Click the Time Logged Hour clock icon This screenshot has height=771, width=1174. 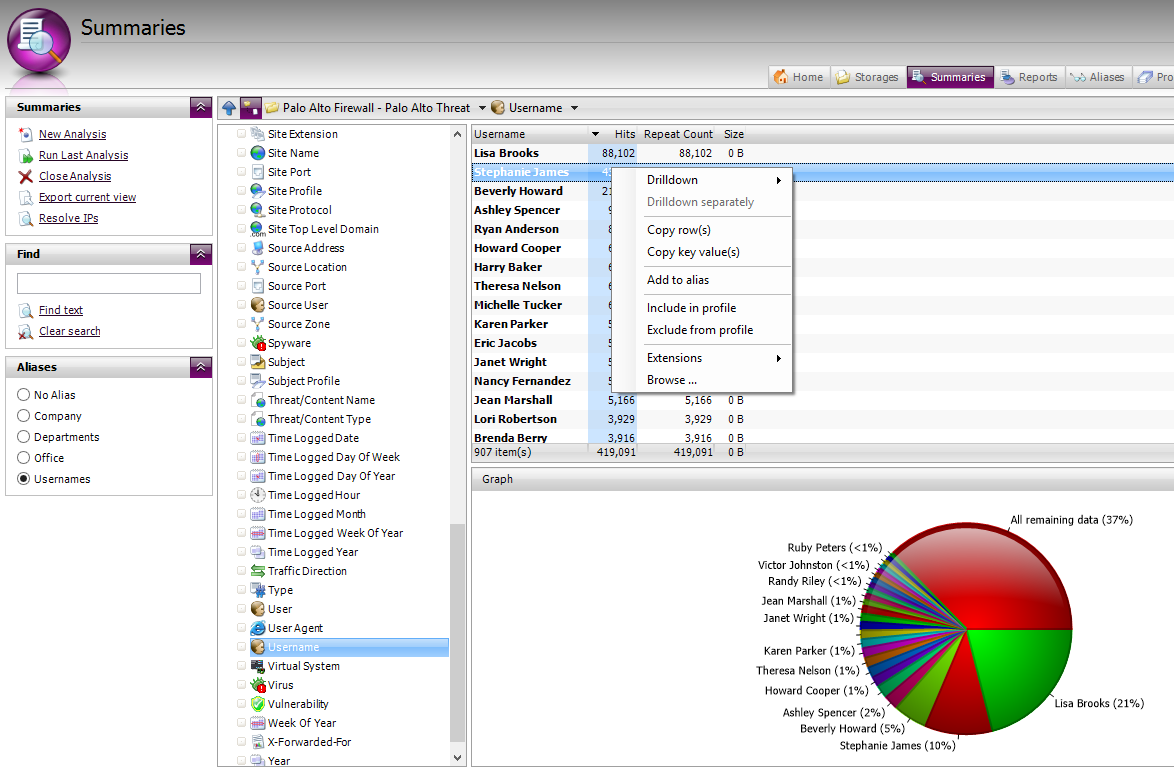[x=258, y=495]
